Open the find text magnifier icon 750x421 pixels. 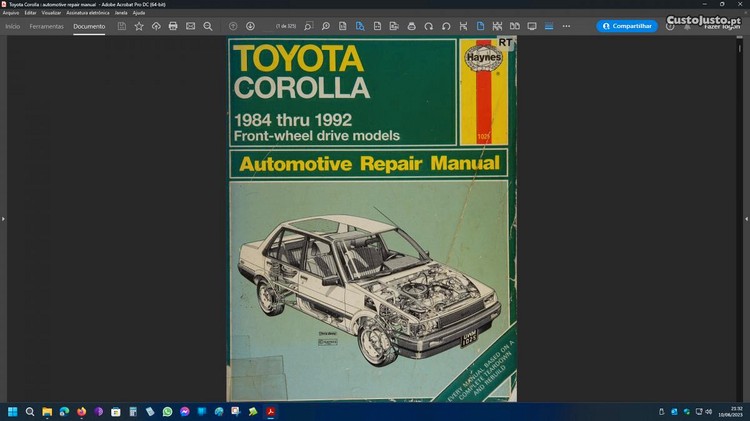coord(207,26)
